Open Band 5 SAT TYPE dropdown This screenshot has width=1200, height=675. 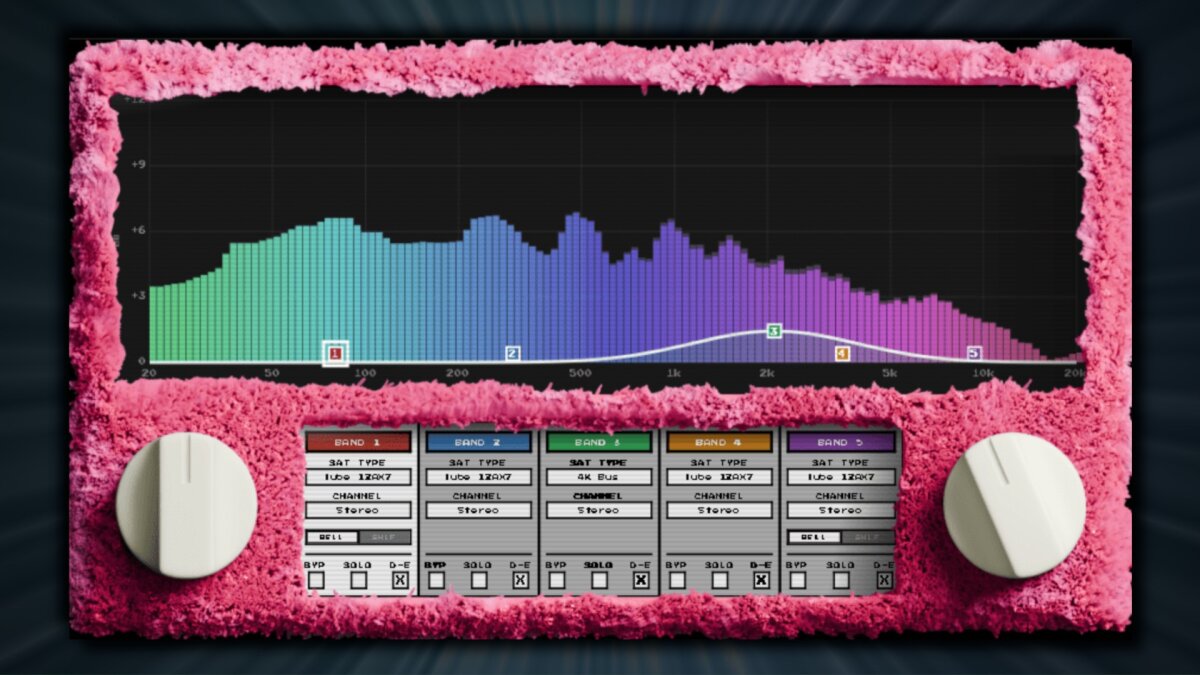tap(841, 477)
